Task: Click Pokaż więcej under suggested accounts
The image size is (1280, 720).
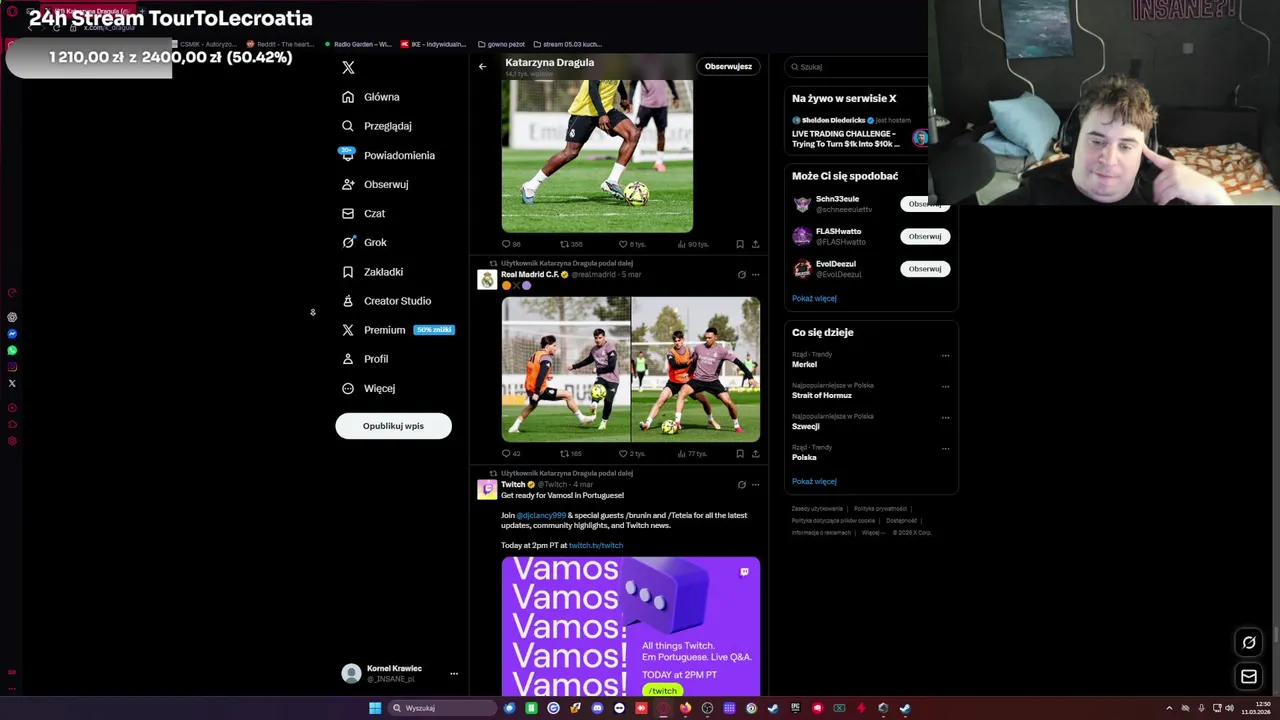Action: 814,298
